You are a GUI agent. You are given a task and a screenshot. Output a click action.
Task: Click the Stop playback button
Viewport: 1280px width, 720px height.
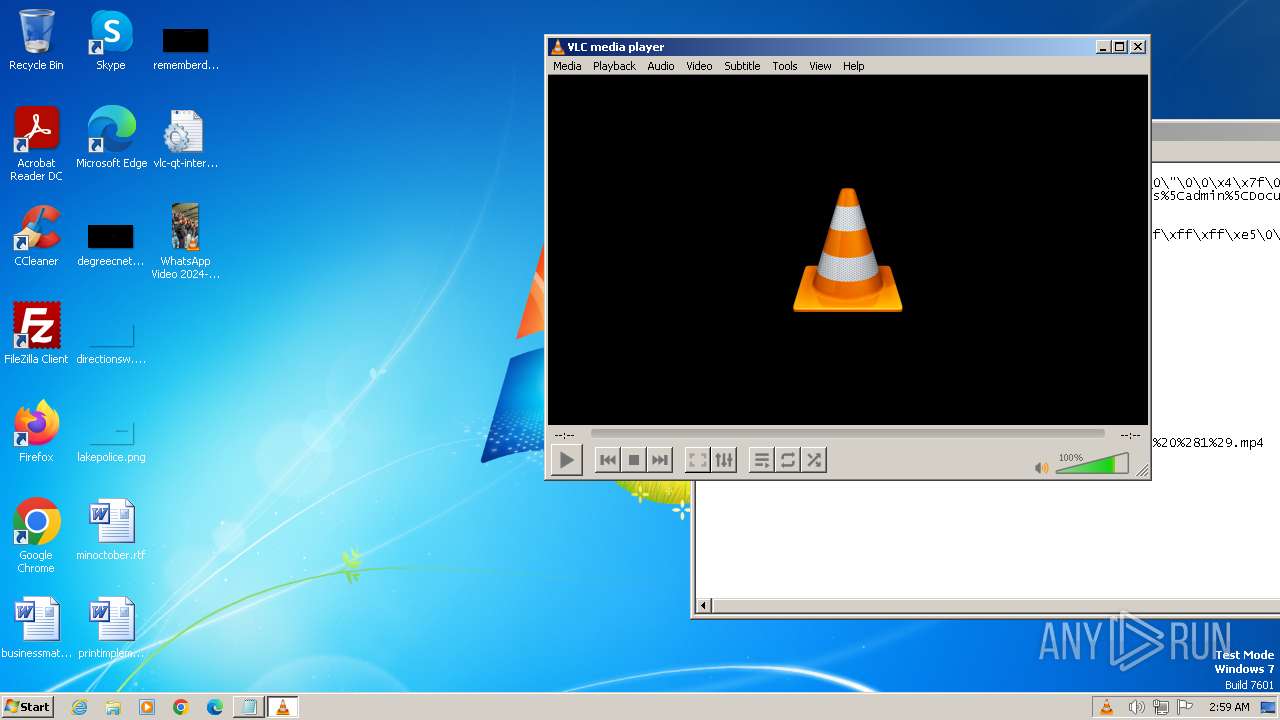(x=633, y=460)
